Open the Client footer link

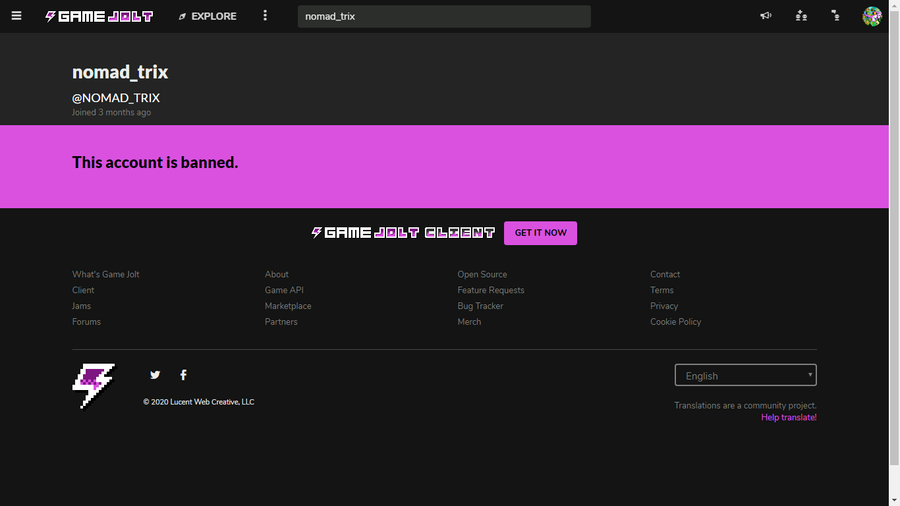[83, 290]
